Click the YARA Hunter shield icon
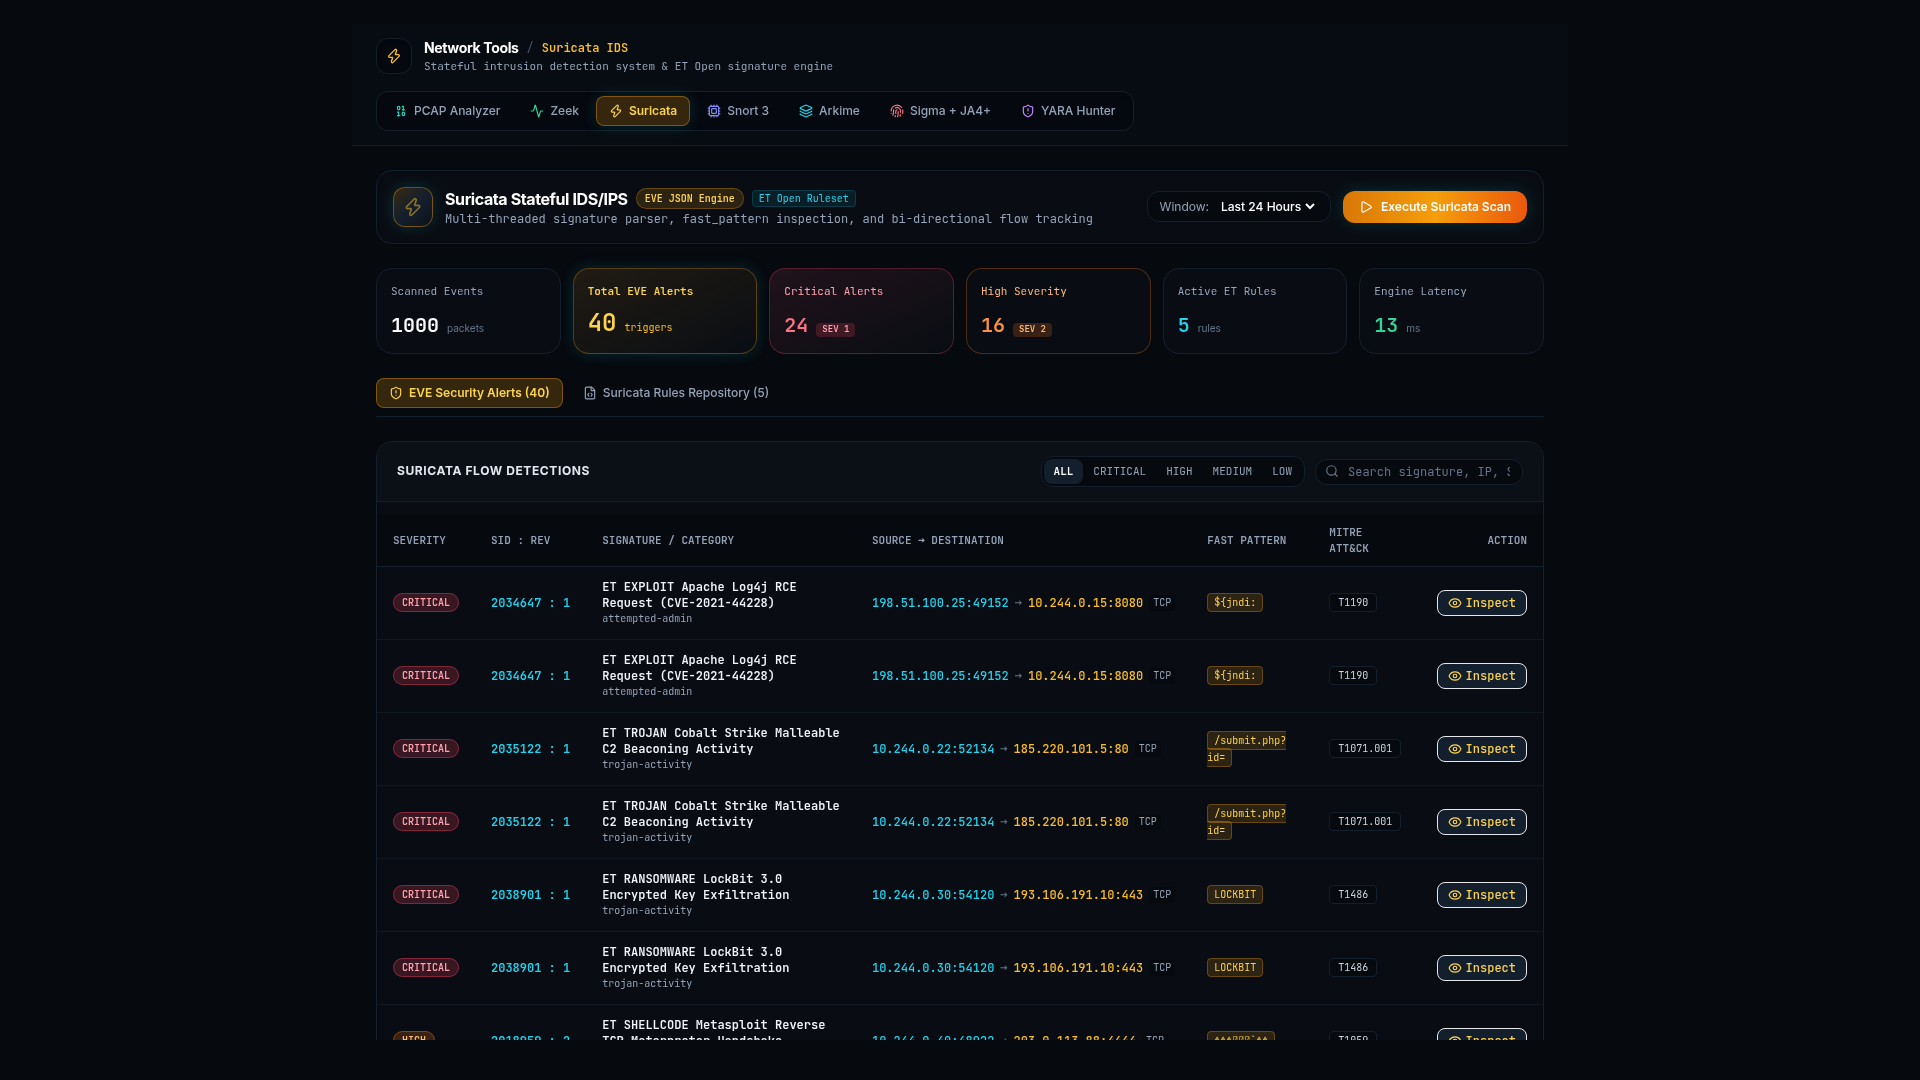This screenshot has height=1080, width=1920. point(1028,111)
